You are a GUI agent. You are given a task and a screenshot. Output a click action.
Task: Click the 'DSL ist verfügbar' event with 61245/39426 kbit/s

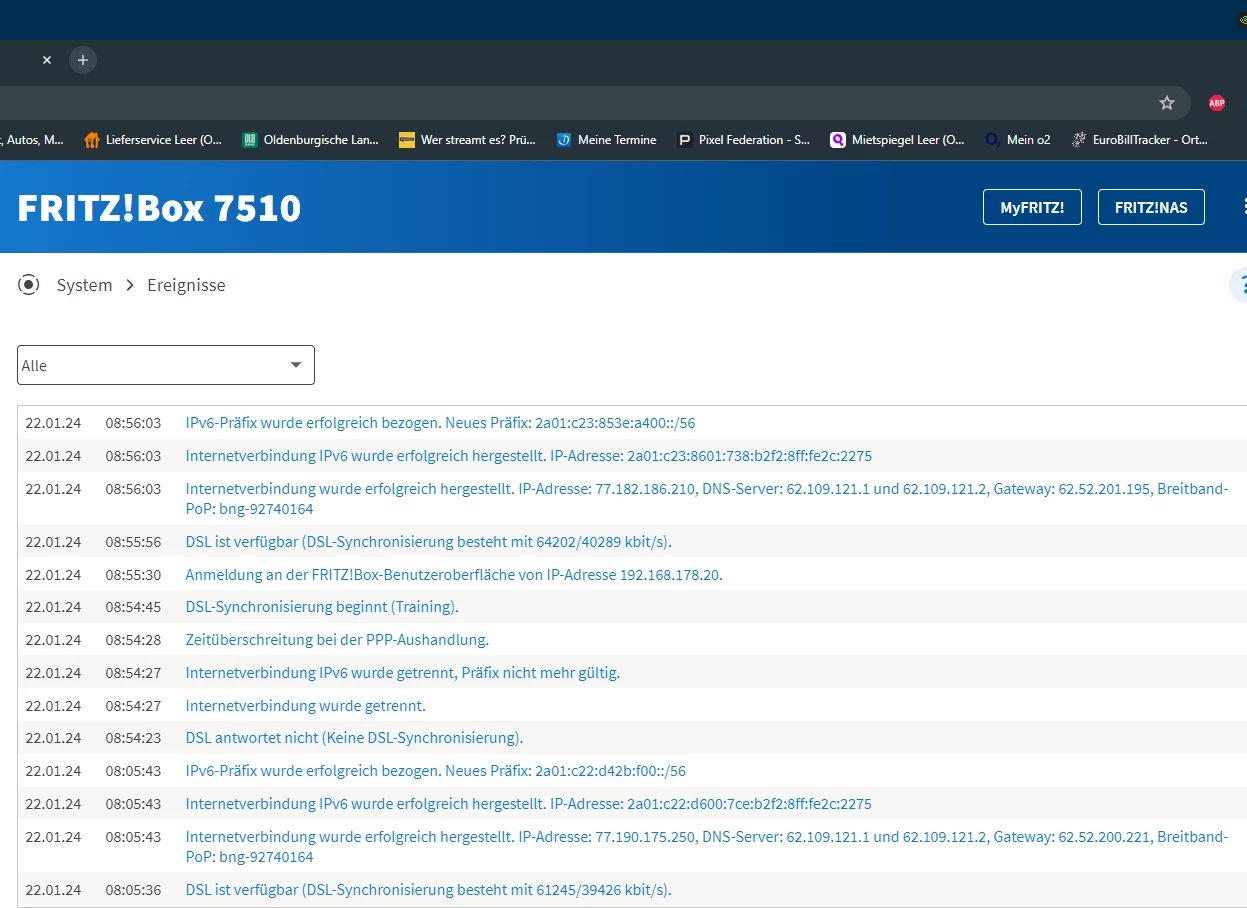click(428, 890)
